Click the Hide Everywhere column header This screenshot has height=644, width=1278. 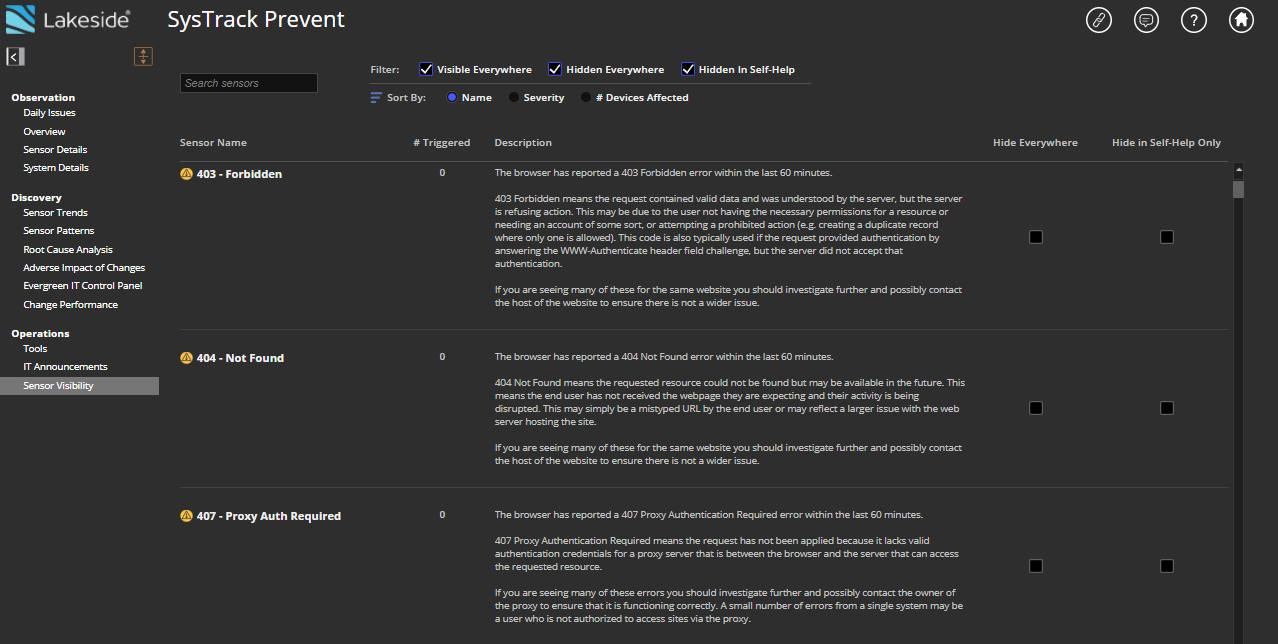1035,143
